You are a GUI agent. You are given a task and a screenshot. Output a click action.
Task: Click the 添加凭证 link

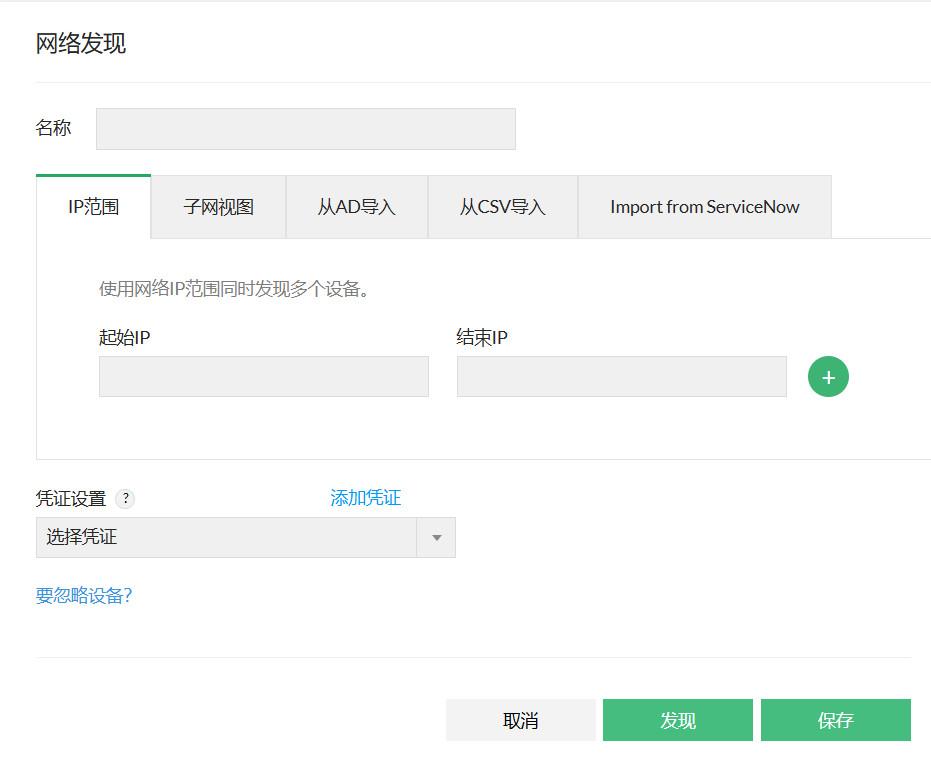[x=365, y=498]
